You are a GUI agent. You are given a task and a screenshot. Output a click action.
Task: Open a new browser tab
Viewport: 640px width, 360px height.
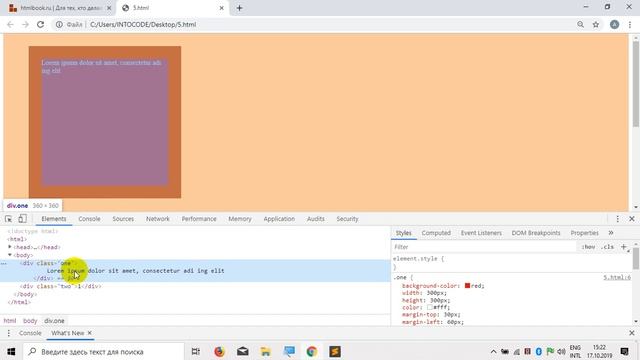(240, 8)
